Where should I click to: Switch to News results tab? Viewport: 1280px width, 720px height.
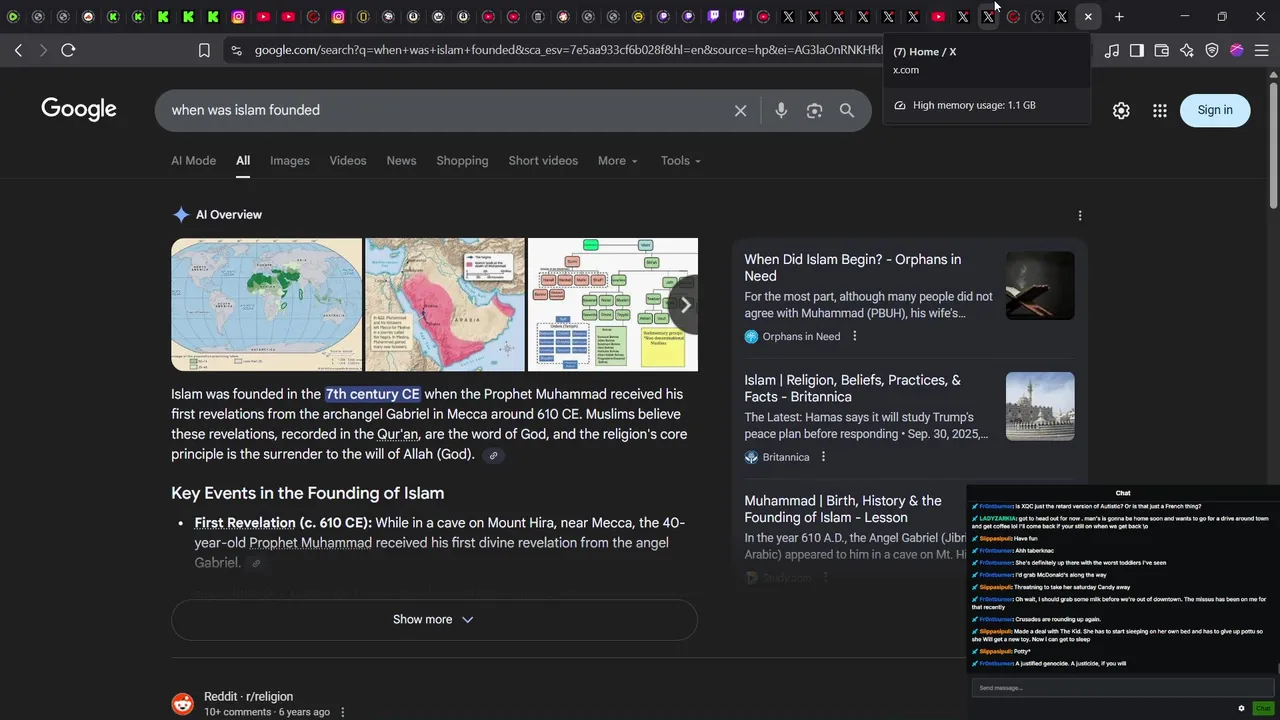[401, 161]
